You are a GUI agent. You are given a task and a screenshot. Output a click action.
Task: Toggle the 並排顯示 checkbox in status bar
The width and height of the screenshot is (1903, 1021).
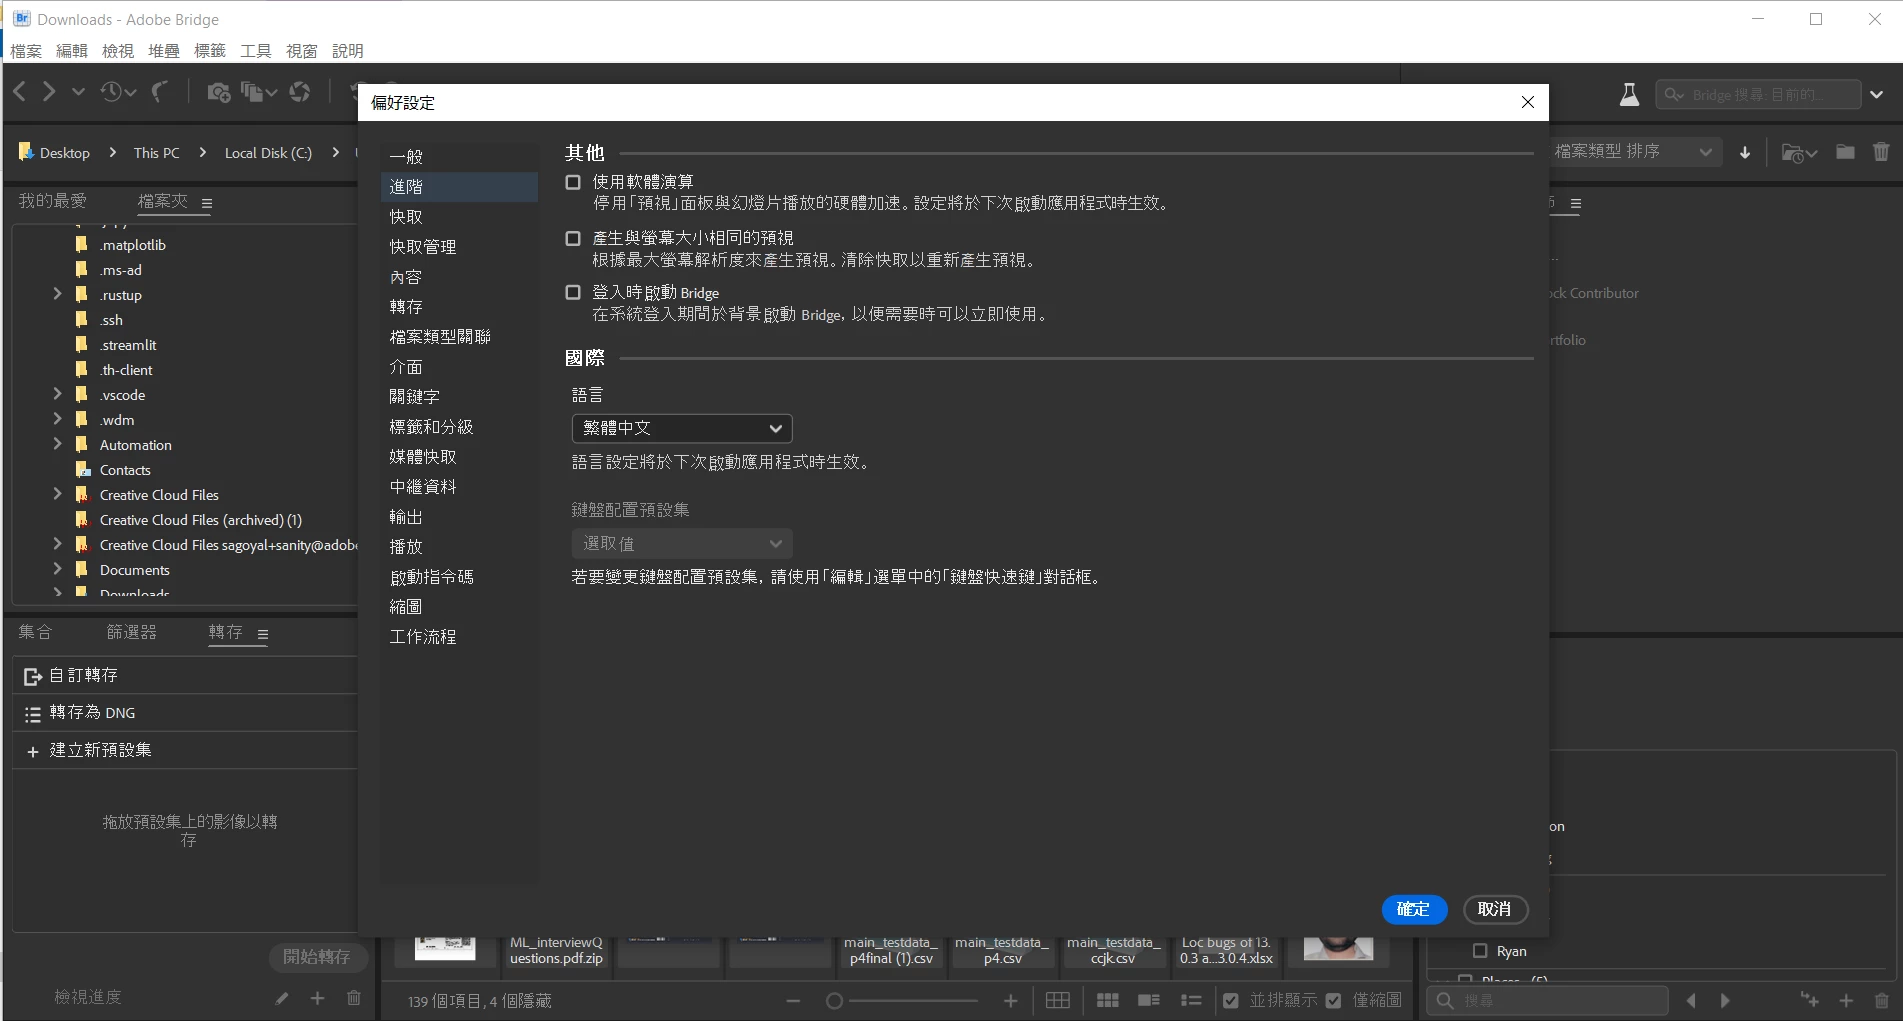point(1231,1000)
